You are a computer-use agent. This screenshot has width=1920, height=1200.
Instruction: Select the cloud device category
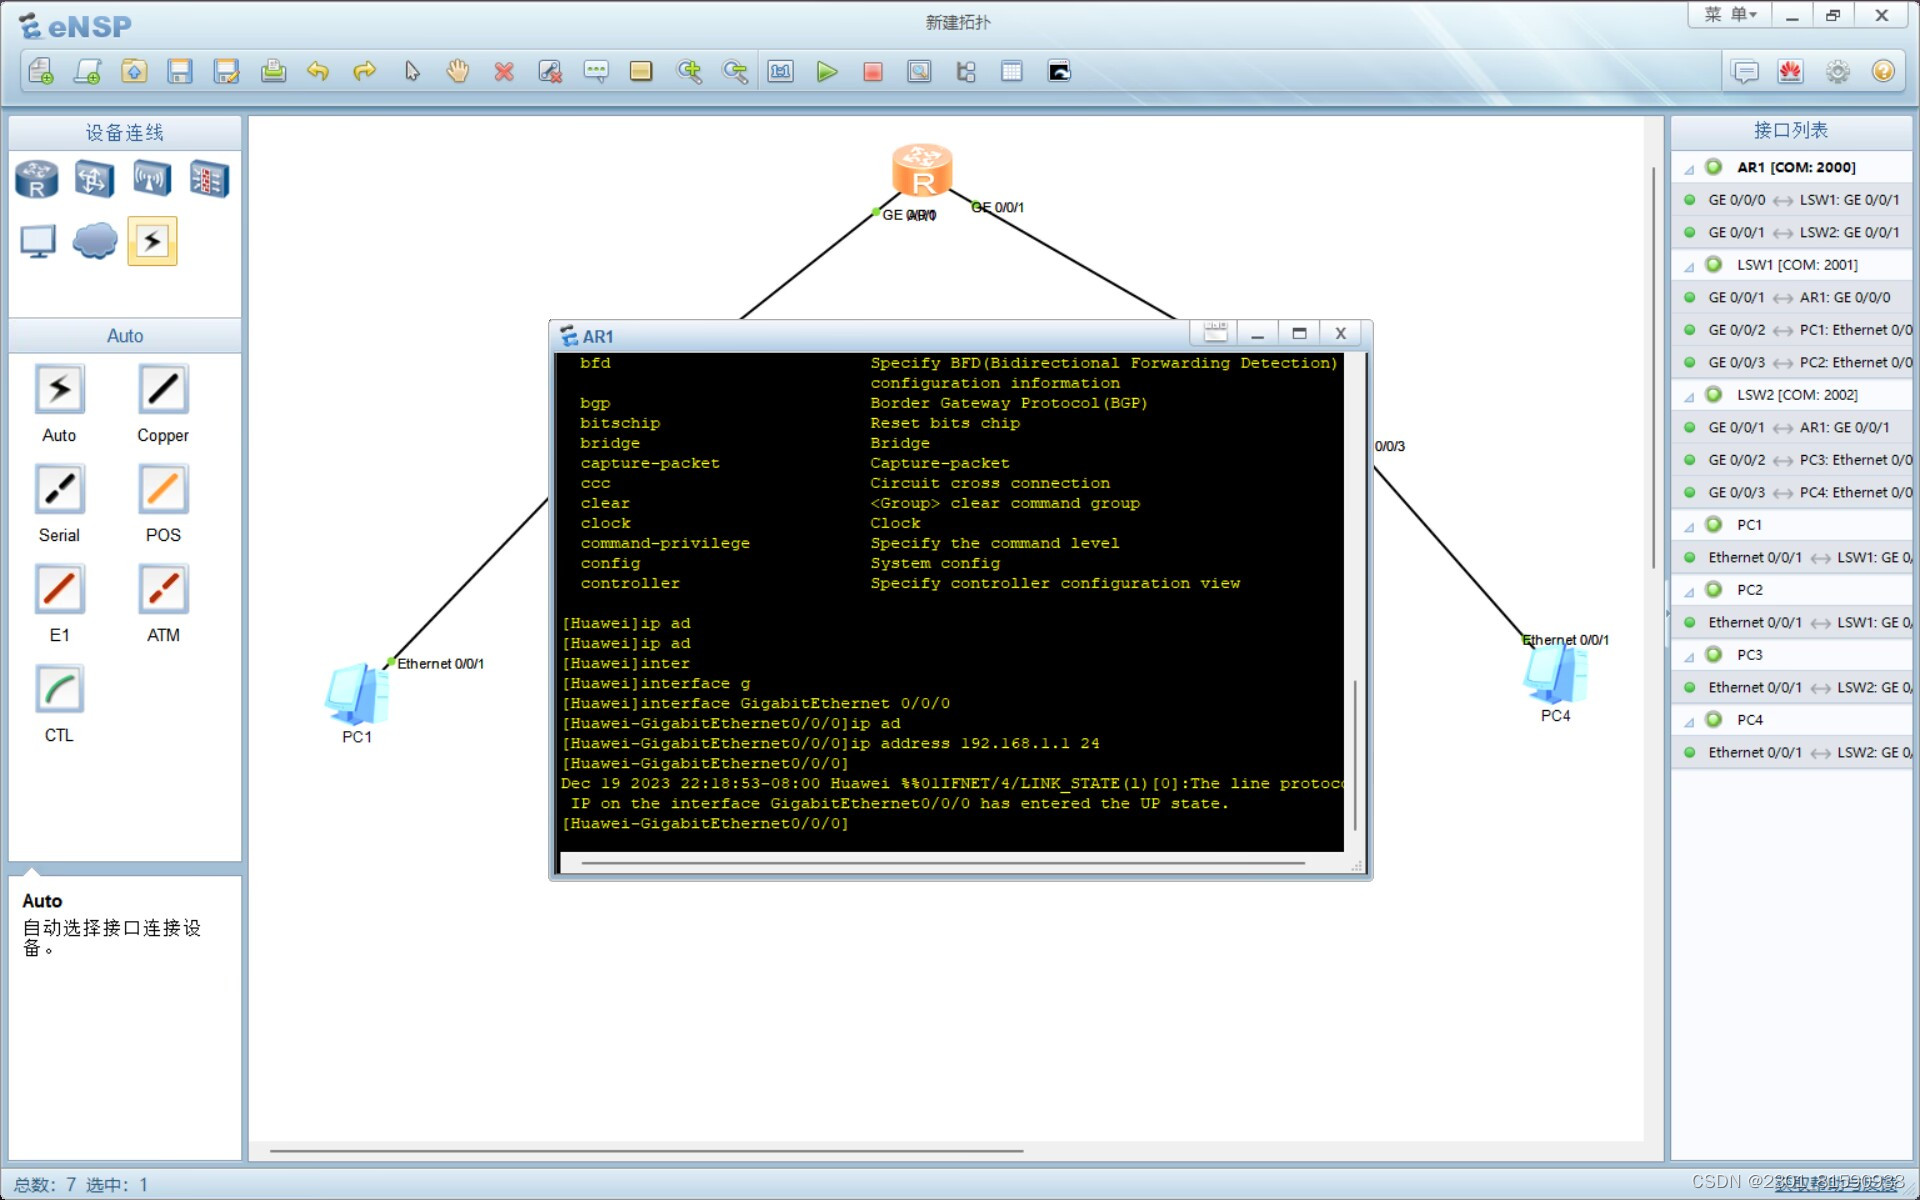(x=95, y=241)
